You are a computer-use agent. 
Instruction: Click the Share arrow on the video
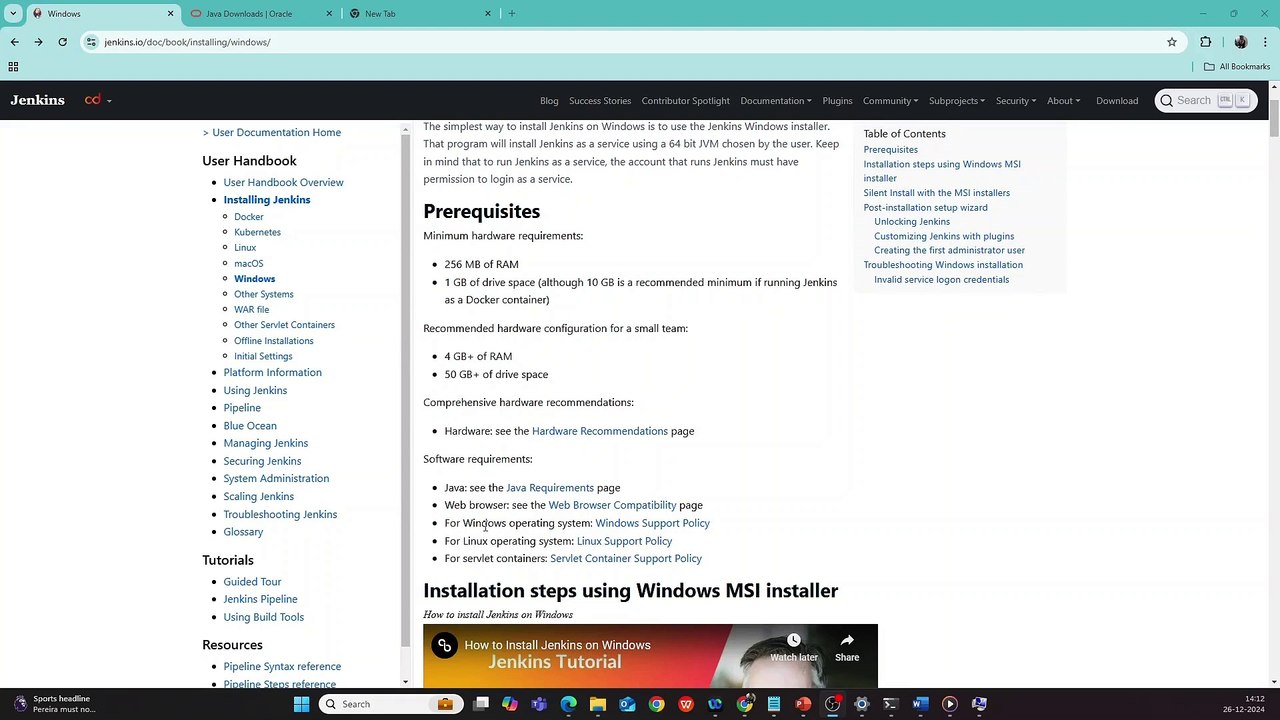point(847,647)
